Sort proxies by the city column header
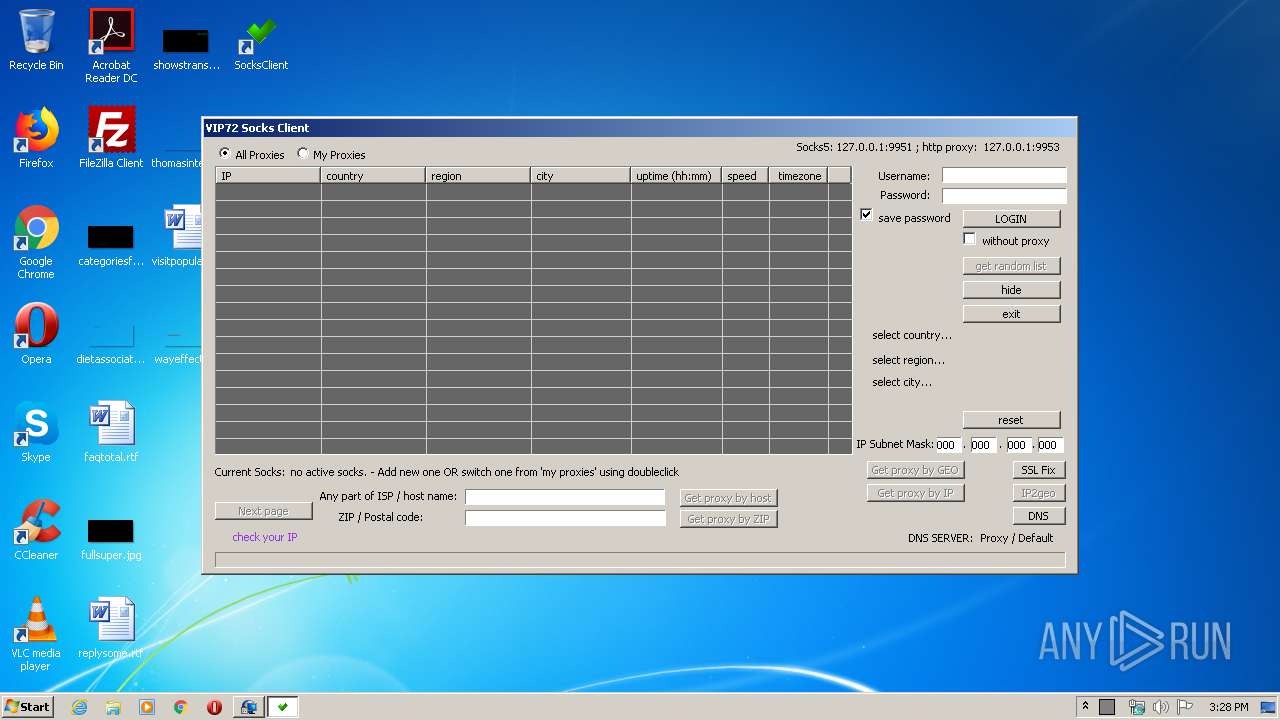This screenshot has width=1280, height=720. pos(581,176)
